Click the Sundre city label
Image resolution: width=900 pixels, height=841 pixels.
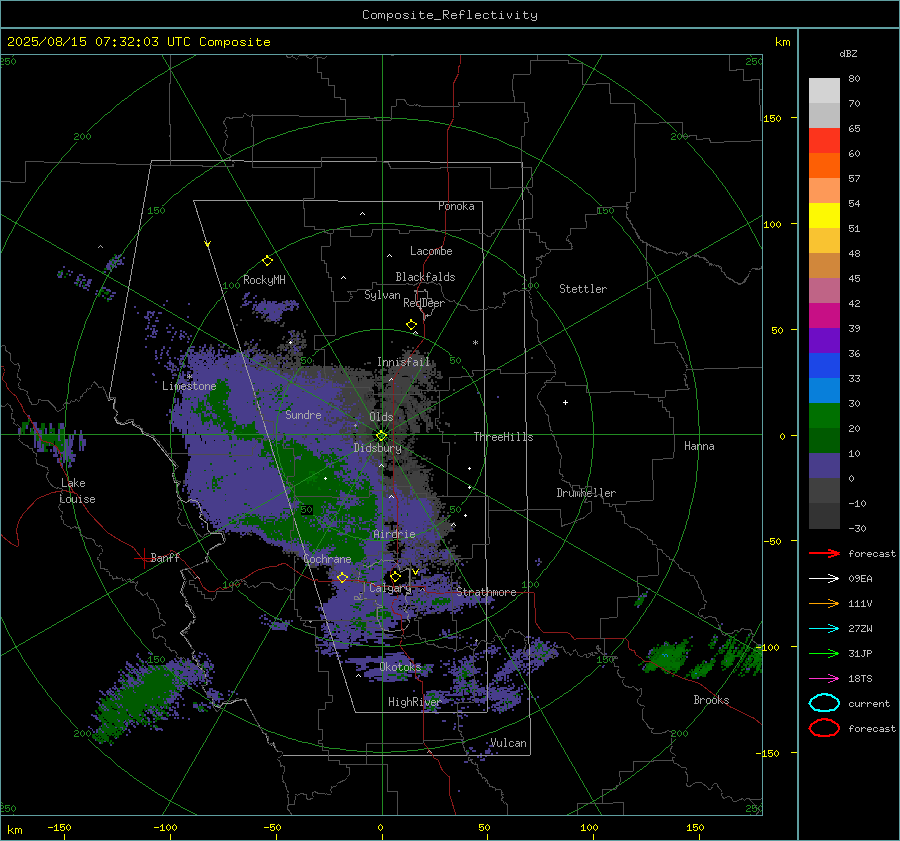[x=303, y=414]
